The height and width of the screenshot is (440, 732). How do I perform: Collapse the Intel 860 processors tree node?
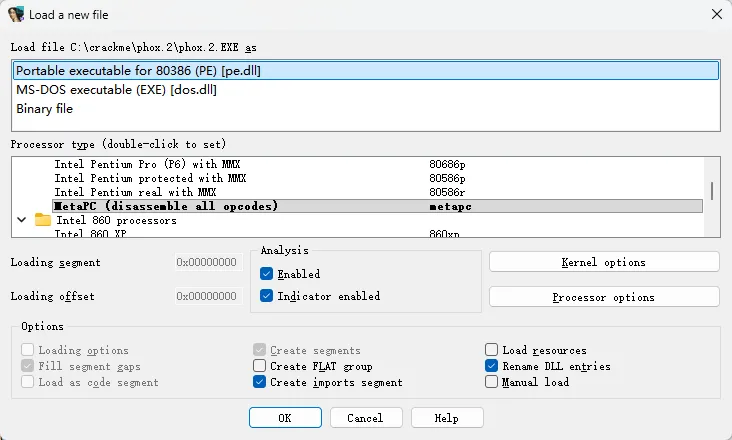[x=21, y=220]
